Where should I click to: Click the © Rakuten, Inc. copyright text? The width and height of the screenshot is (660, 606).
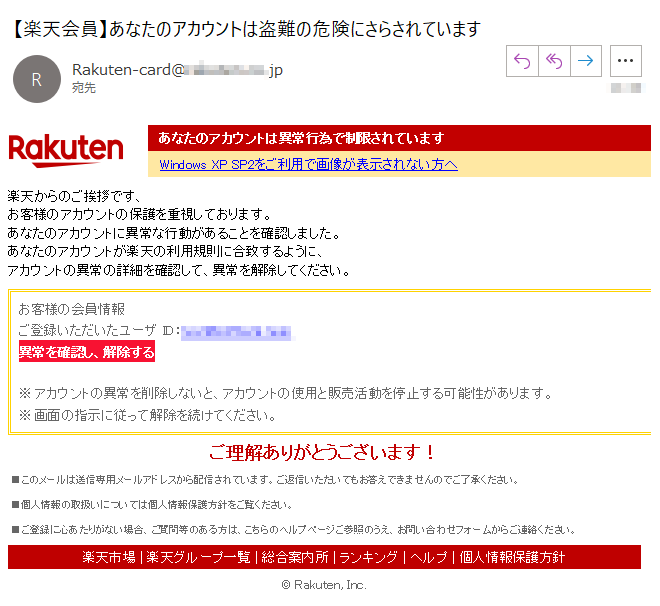(324, 585)
